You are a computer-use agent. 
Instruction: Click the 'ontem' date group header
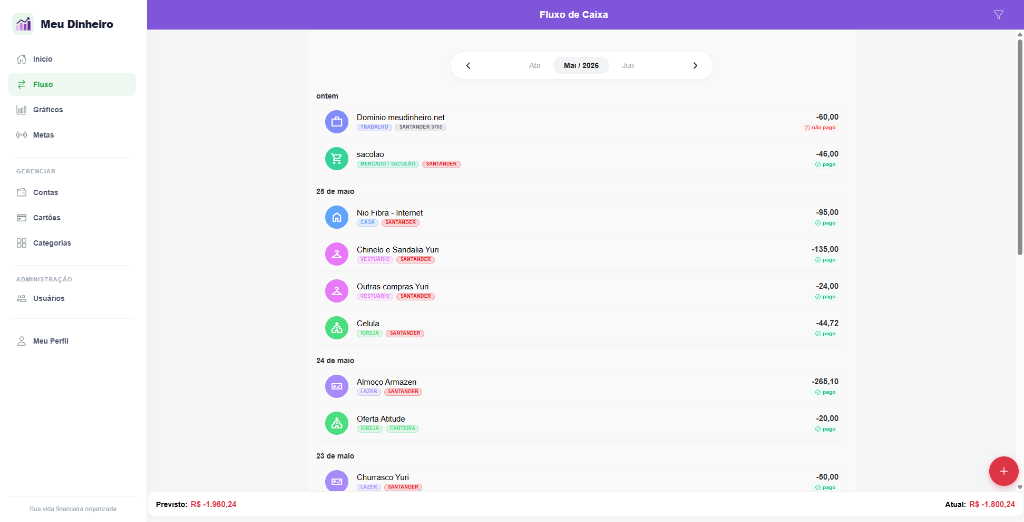pos(327,96)
